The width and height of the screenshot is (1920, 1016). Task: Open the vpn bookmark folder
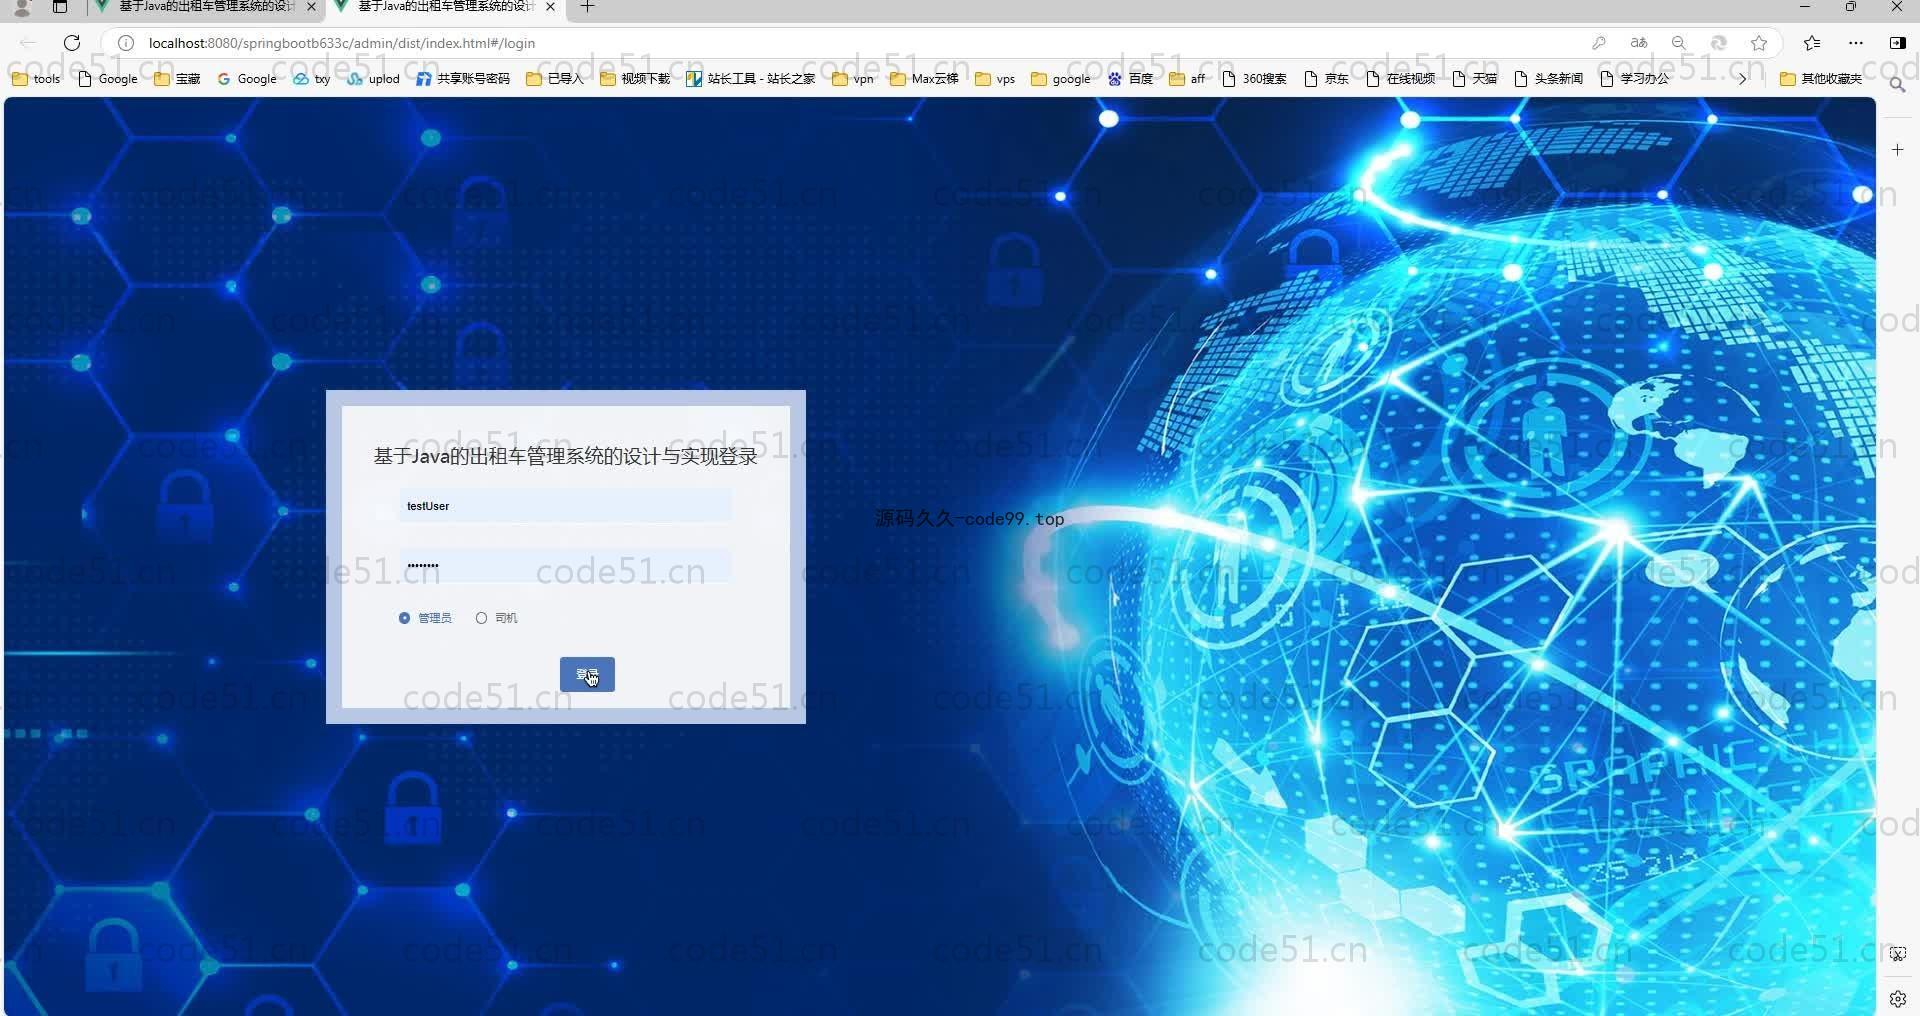pos(854,79)
